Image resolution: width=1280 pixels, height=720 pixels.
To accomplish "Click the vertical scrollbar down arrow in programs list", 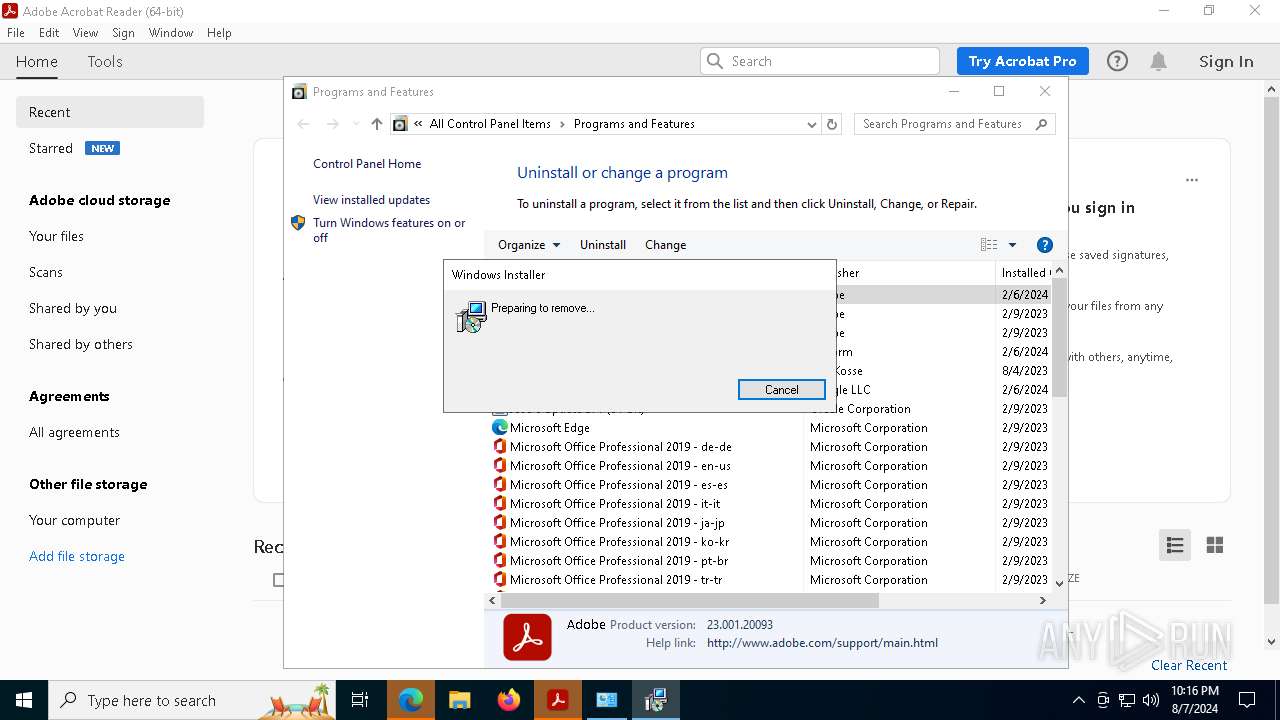I will click(1059, 582).
